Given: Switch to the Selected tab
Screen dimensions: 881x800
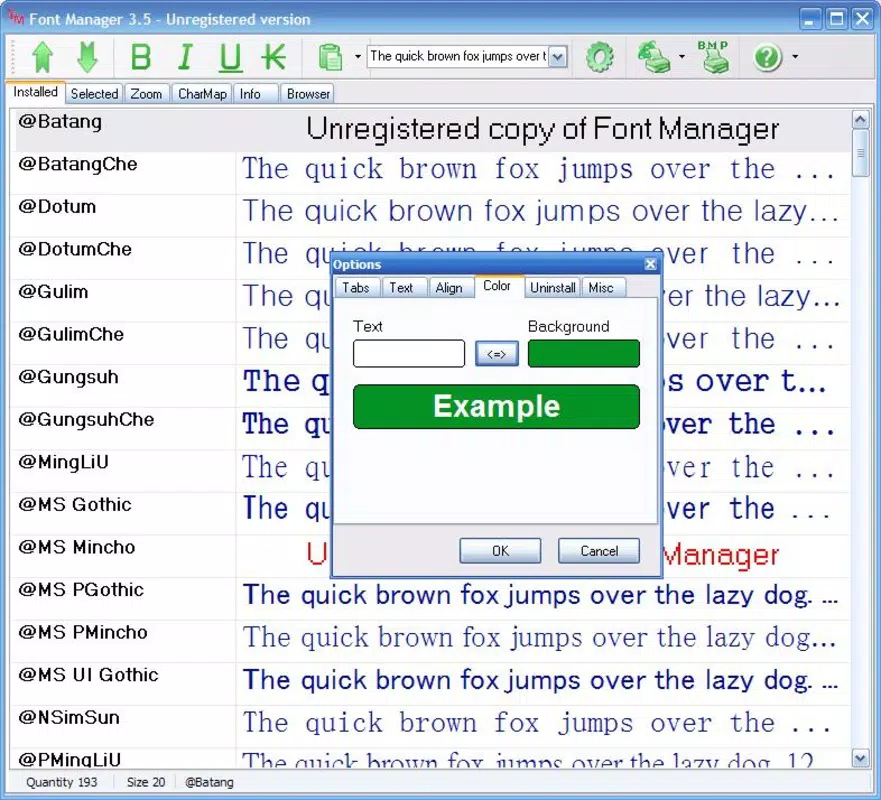Looking at the screenshot, I should [94, 94].
